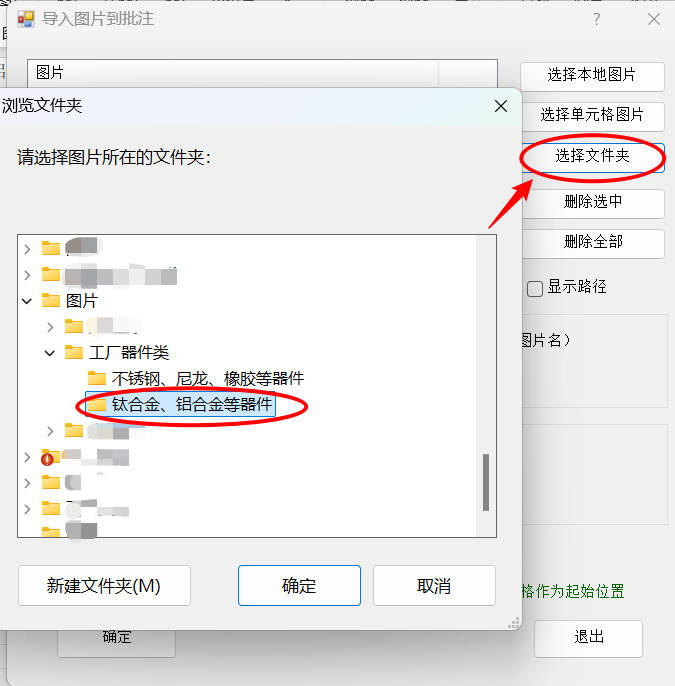Click the folder icon beside 图片

[x=51, y=301]
